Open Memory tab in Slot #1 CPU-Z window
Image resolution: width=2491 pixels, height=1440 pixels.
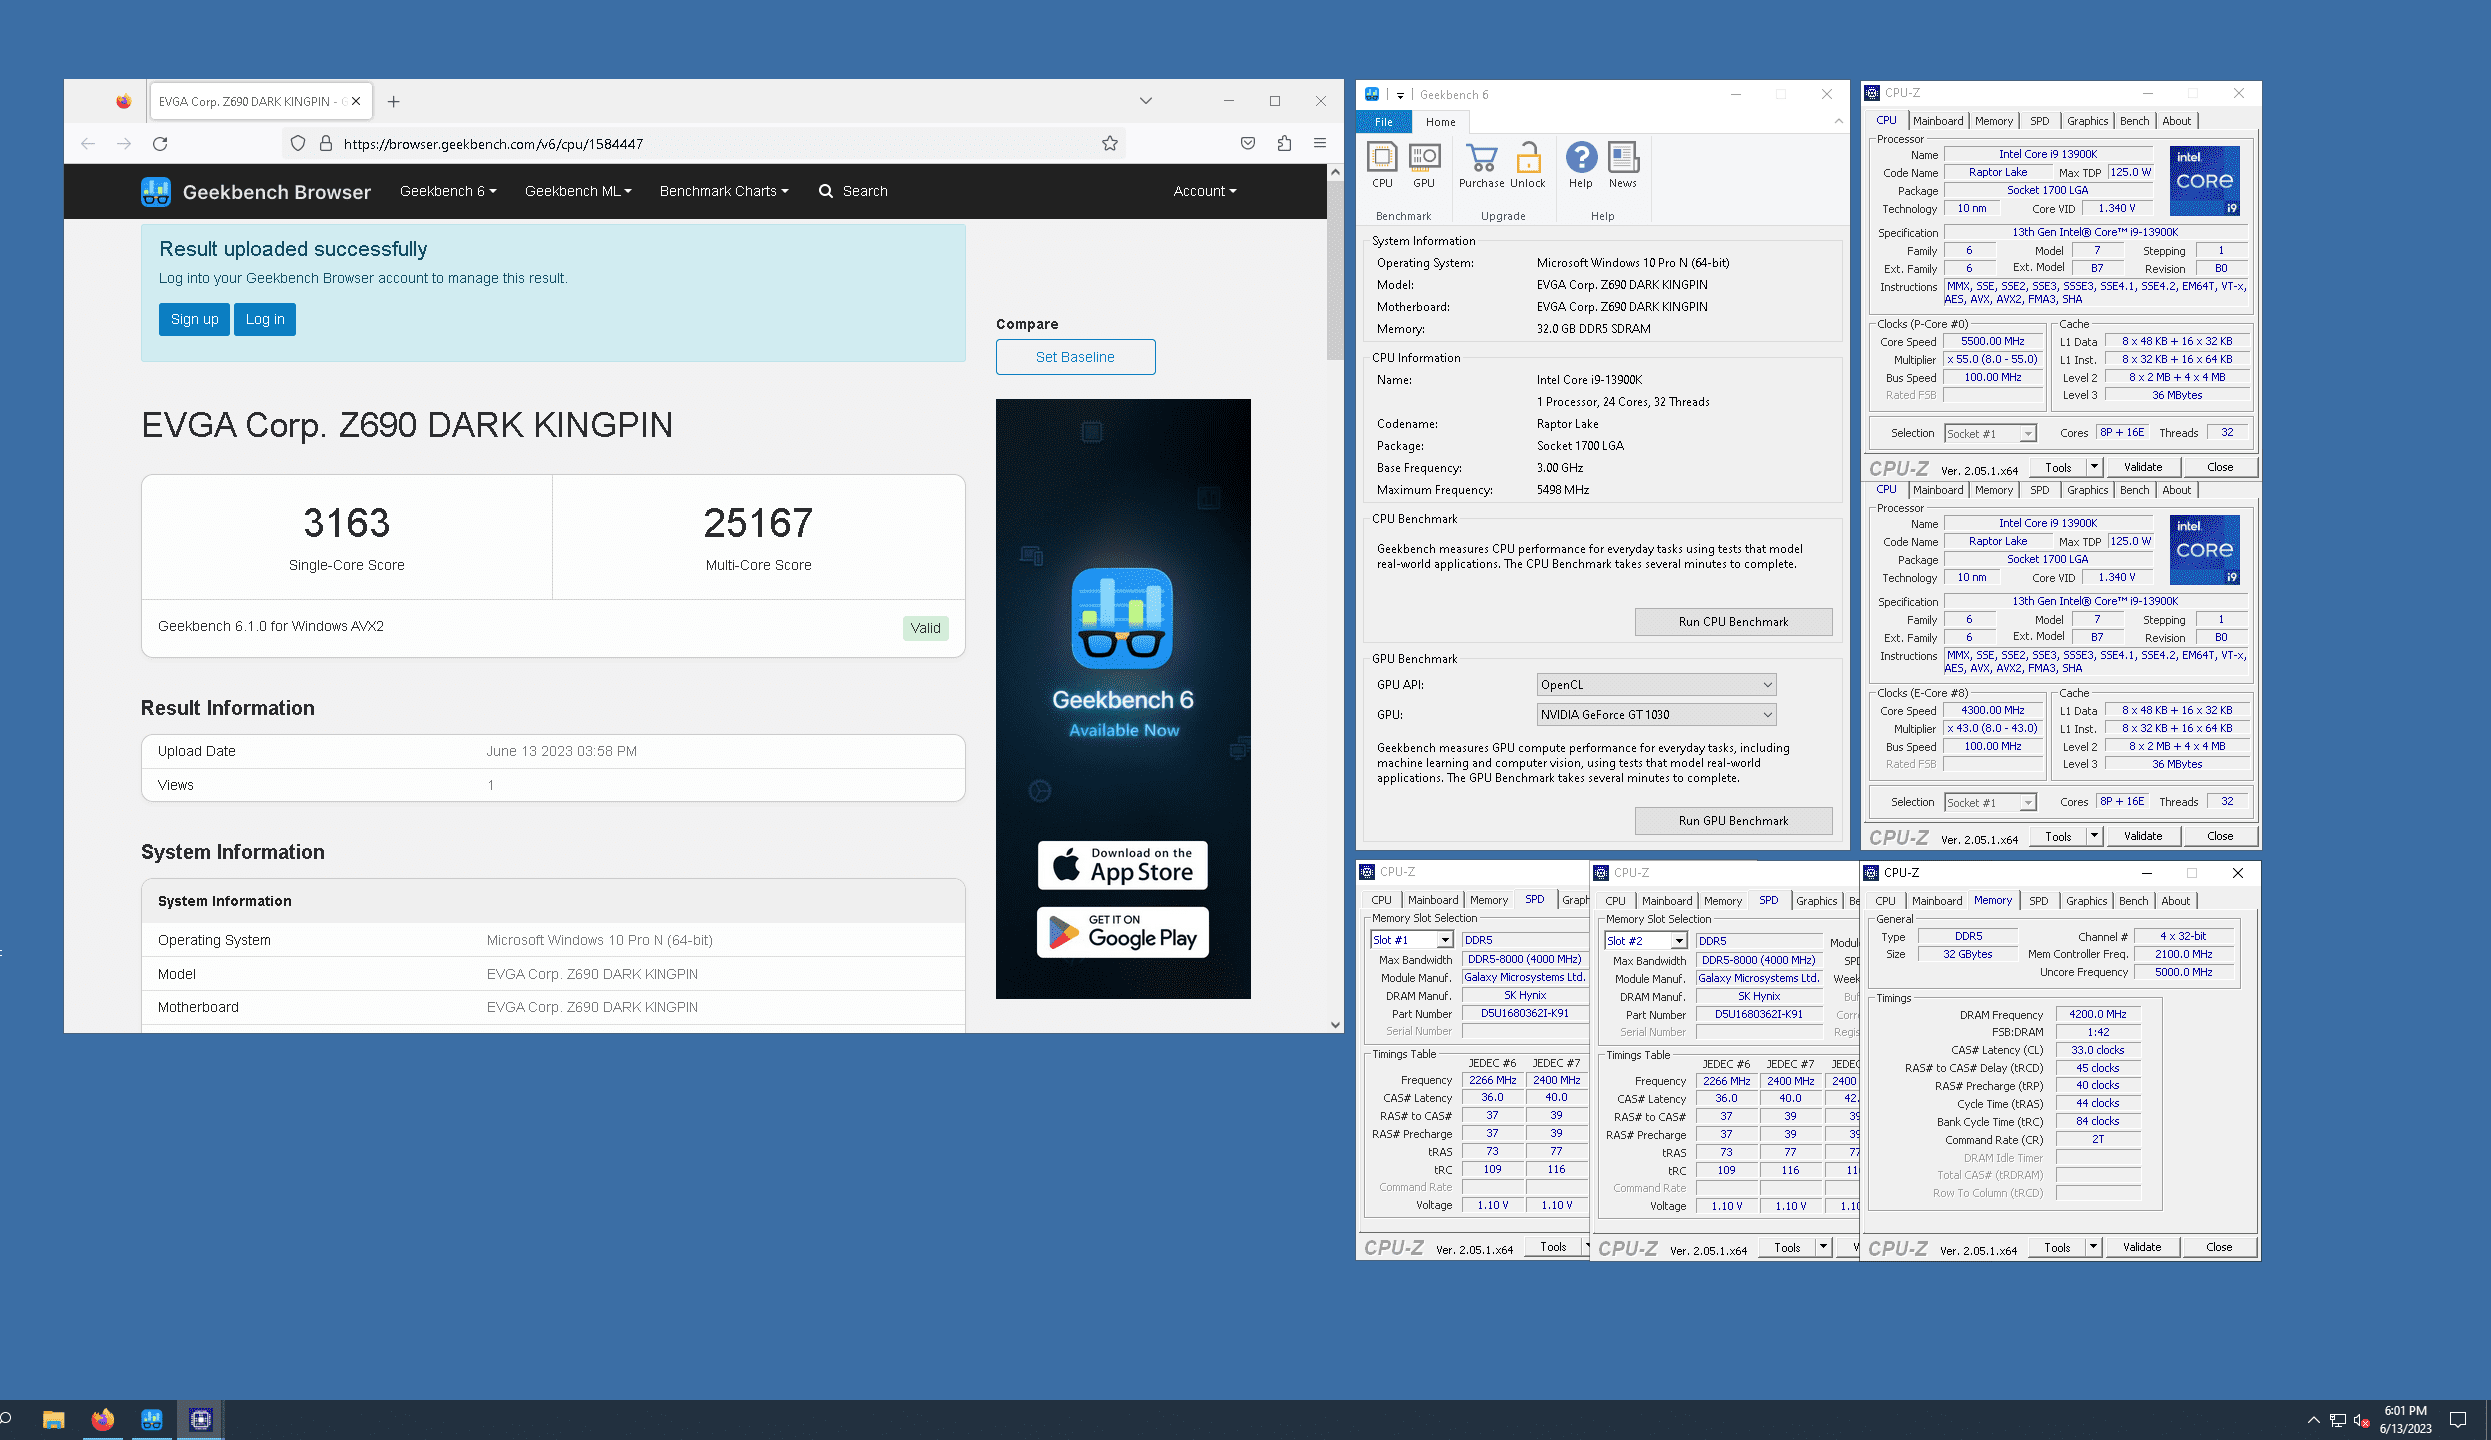coord(1489,900)
